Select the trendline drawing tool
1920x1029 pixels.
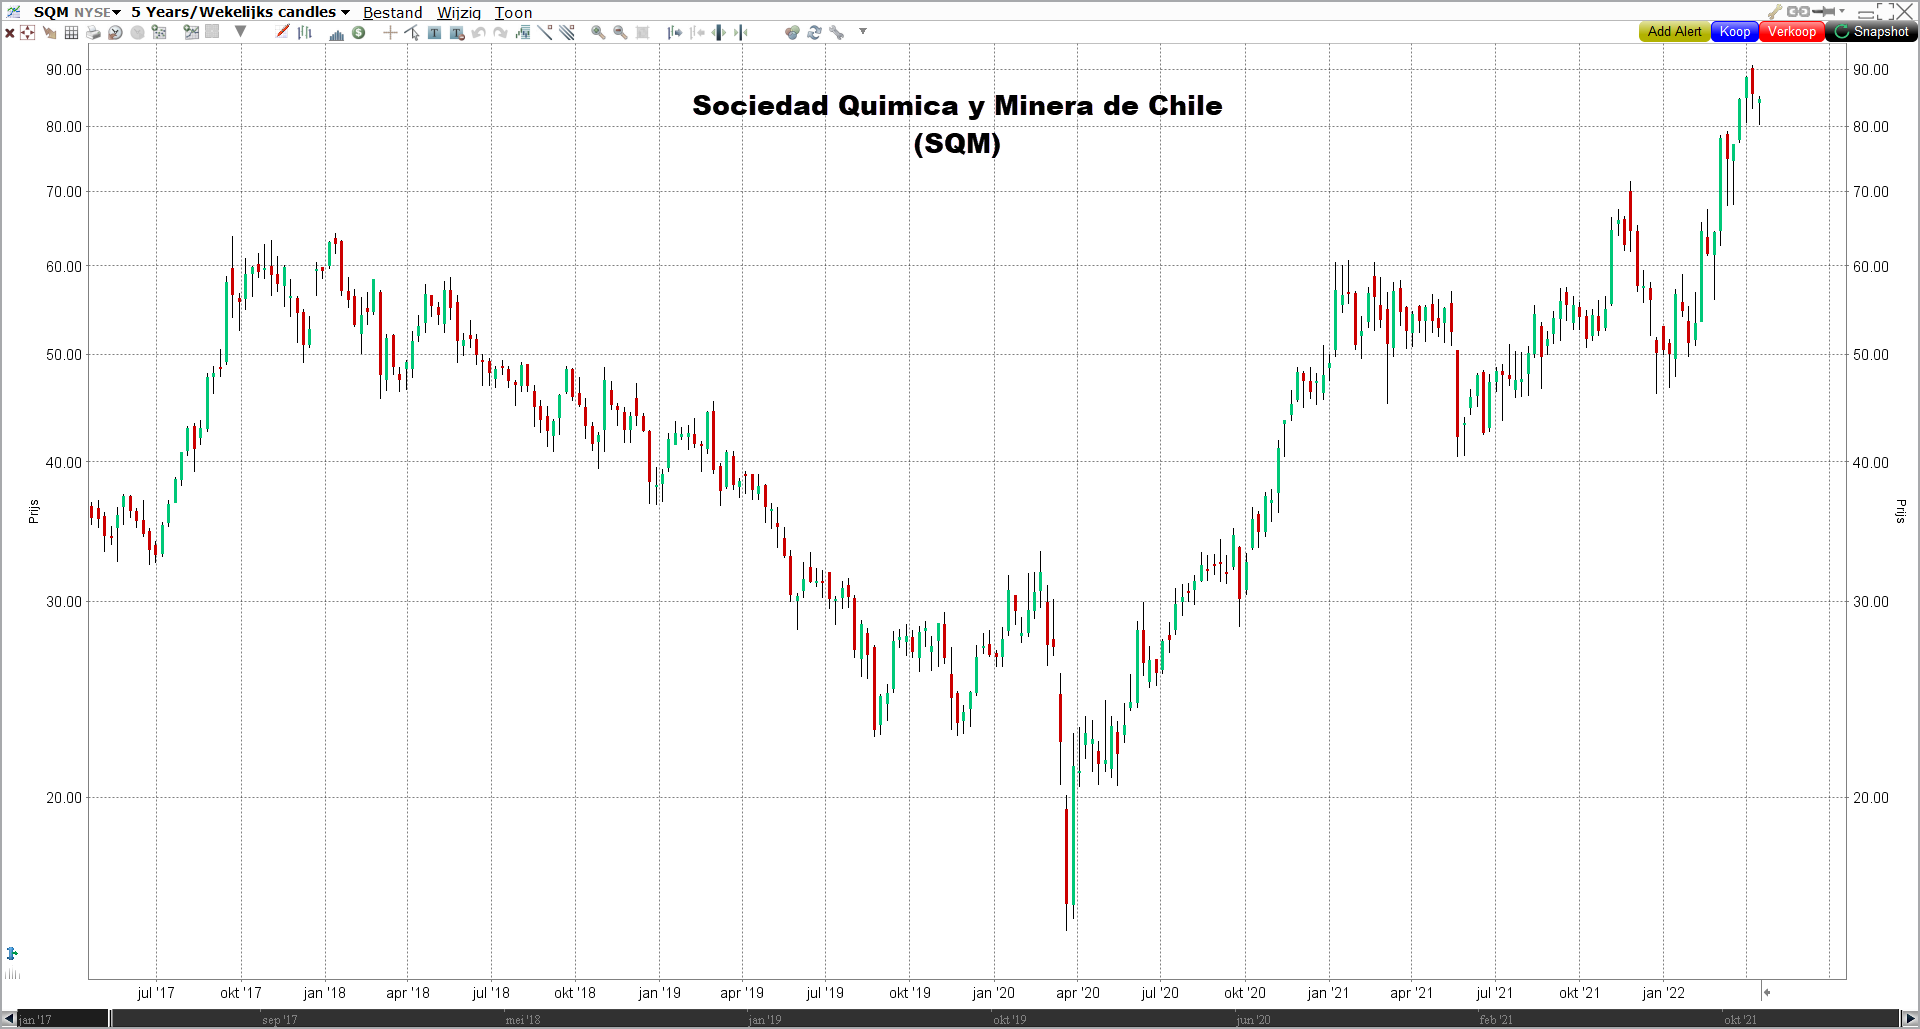click(544, 32)
